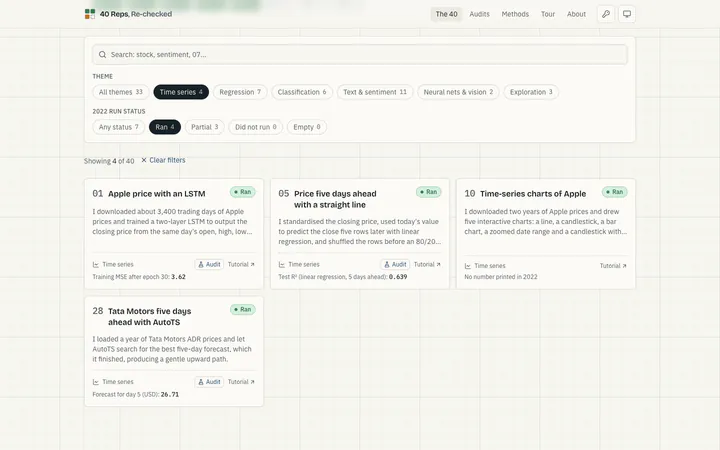Open the Apple price with an LSTM card title
This screenshot has width=720, height=450.
tap(157, 194)
